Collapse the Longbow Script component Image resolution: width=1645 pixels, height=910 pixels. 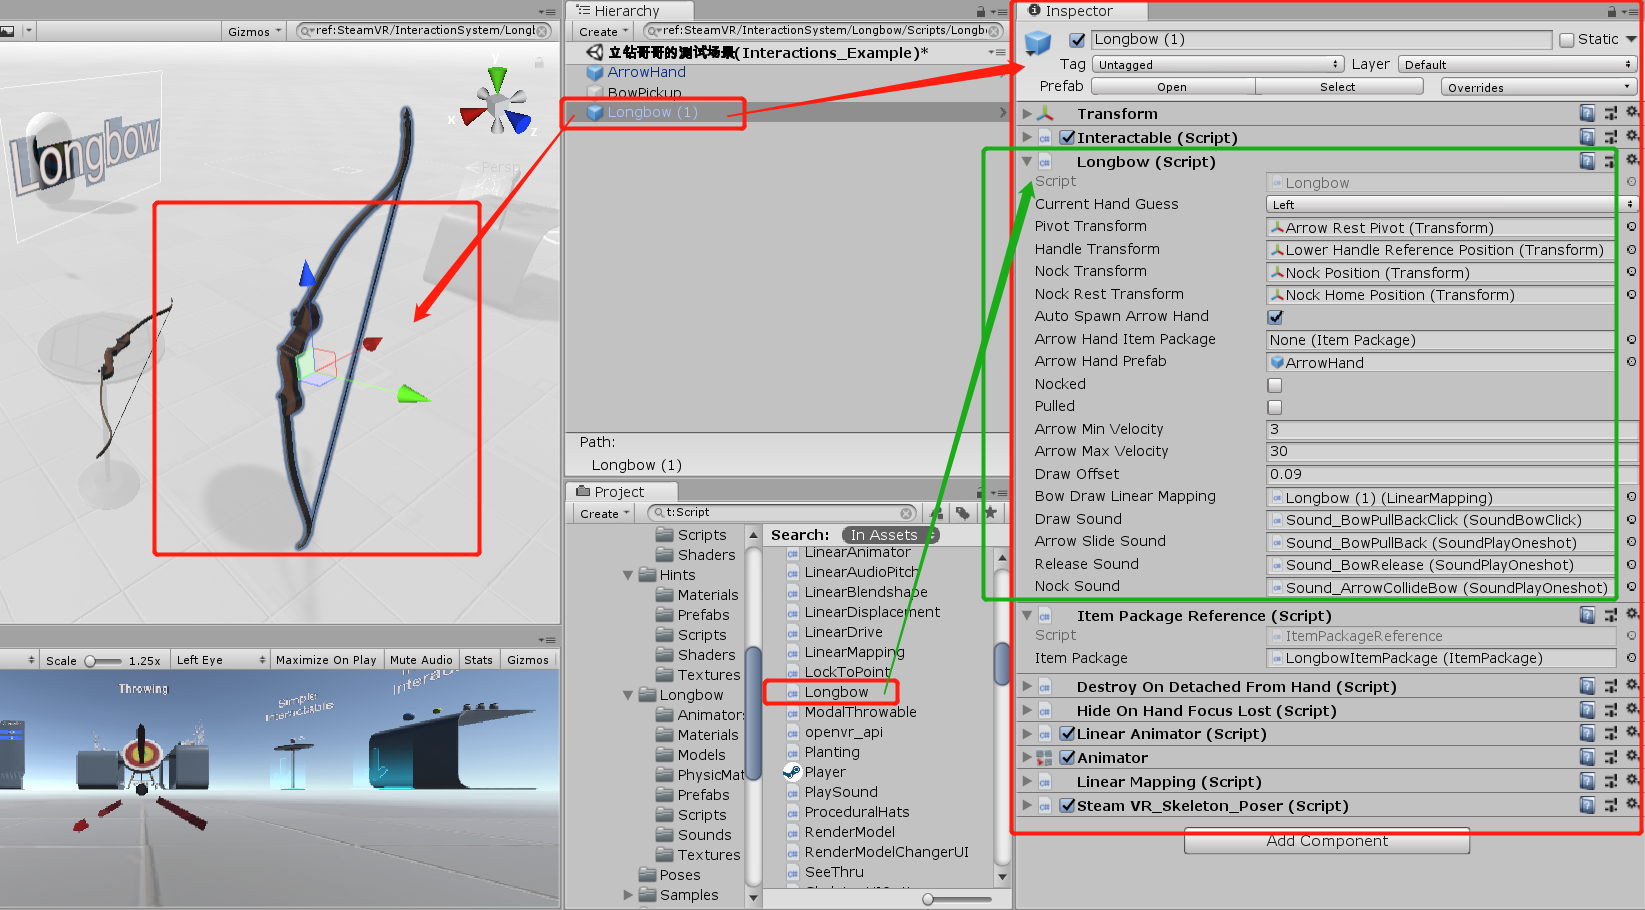(1028, 161)
